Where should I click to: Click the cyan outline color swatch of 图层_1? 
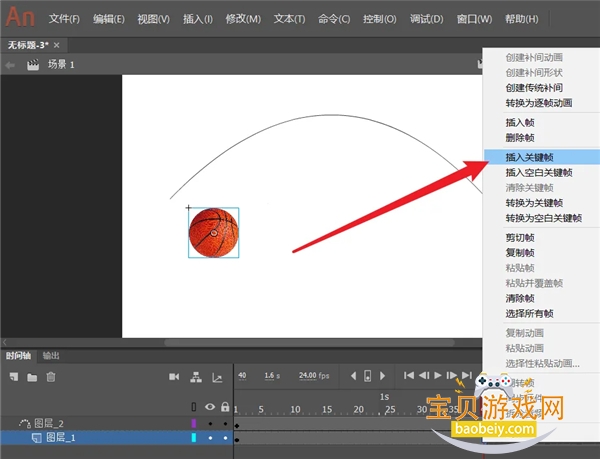(x=194, y=438)
